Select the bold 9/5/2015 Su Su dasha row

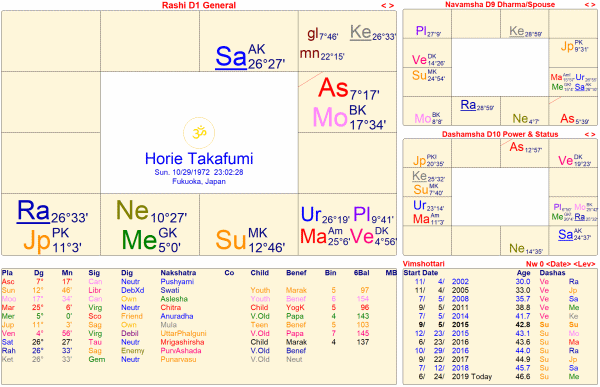[499, 325]
